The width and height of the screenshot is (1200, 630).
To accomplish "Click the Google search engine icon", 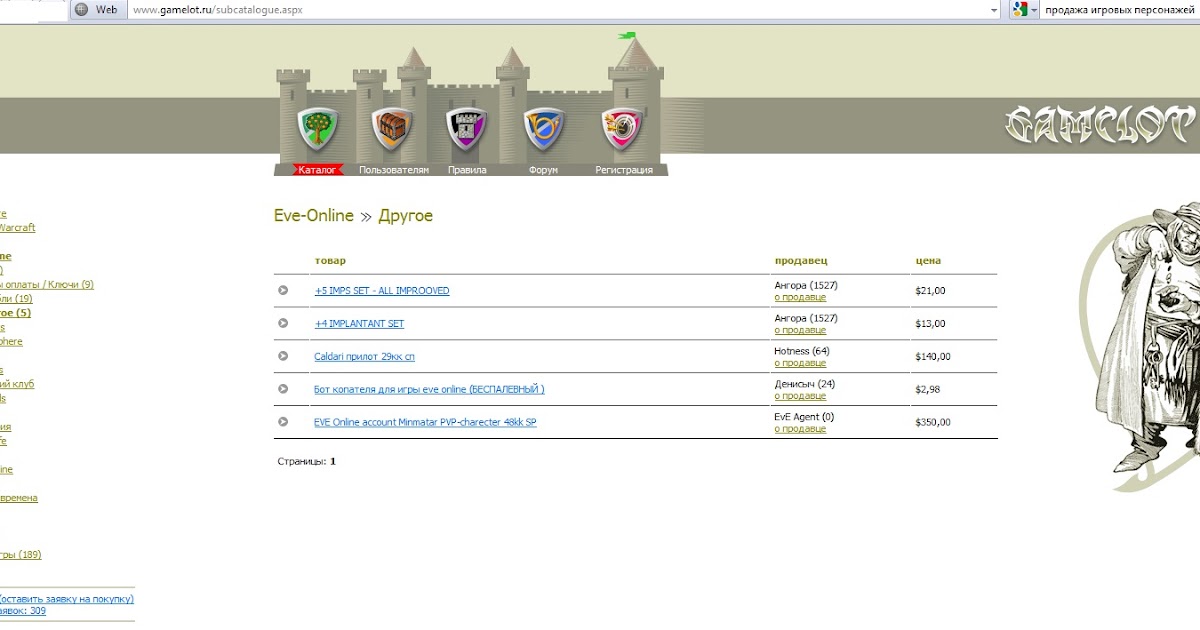I will pos(1019,9).
